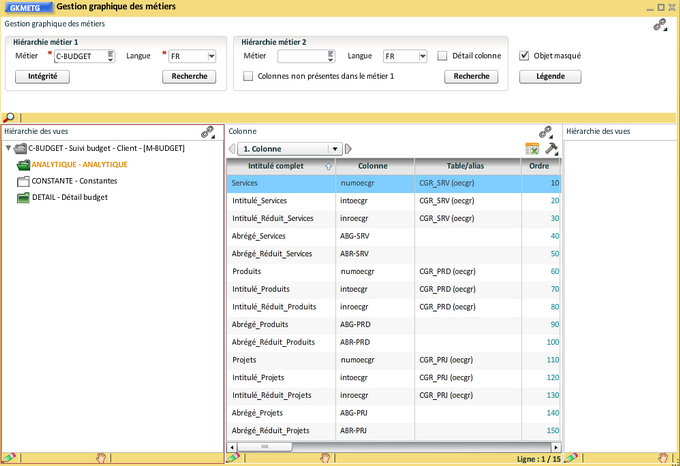The height and width of the screenshot is (466, 680).
Task: Click pencil edit icon at bottom of Colonne panel
Action: coord(233,457)
